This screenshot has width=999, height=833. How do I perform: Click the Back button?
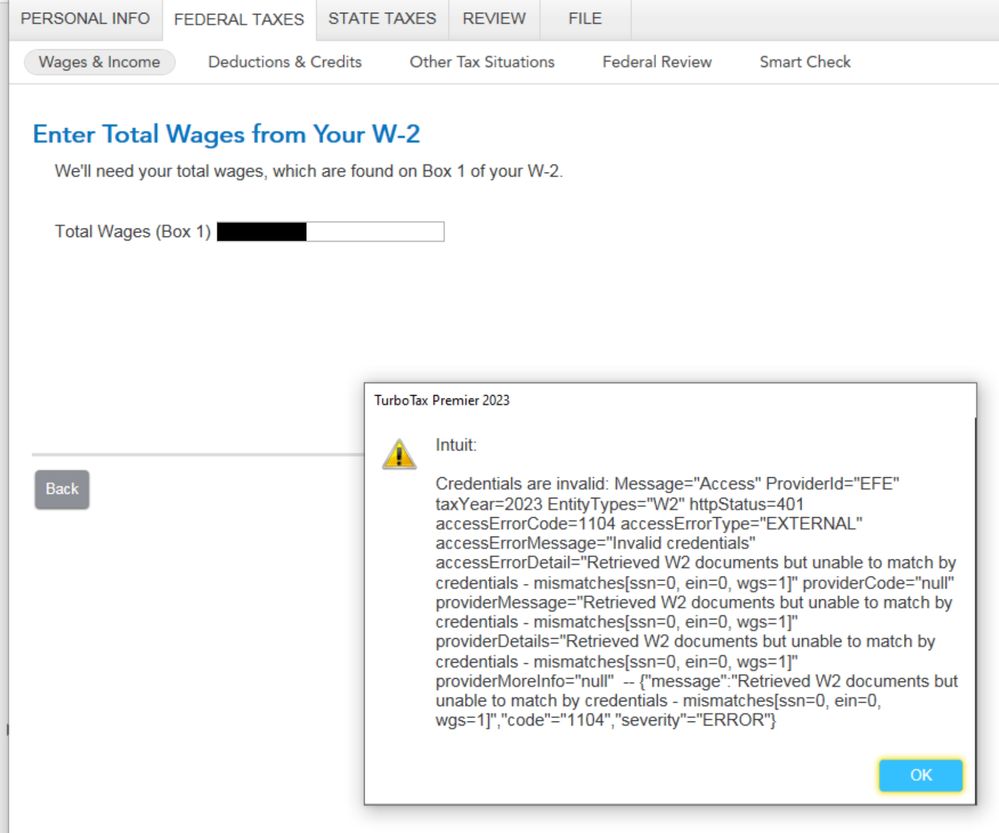tap(62, 489)
